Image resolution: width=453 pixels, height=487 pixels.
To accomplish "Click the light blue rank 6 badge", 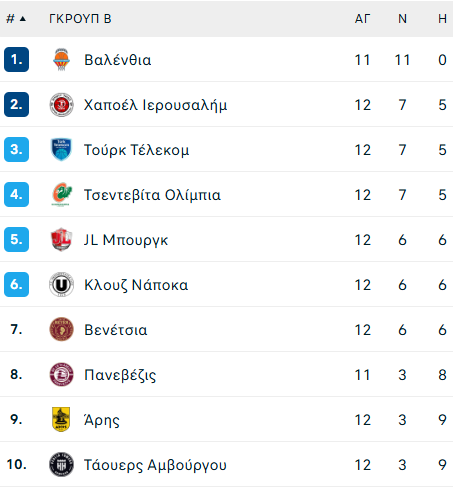I will (16, 284).
